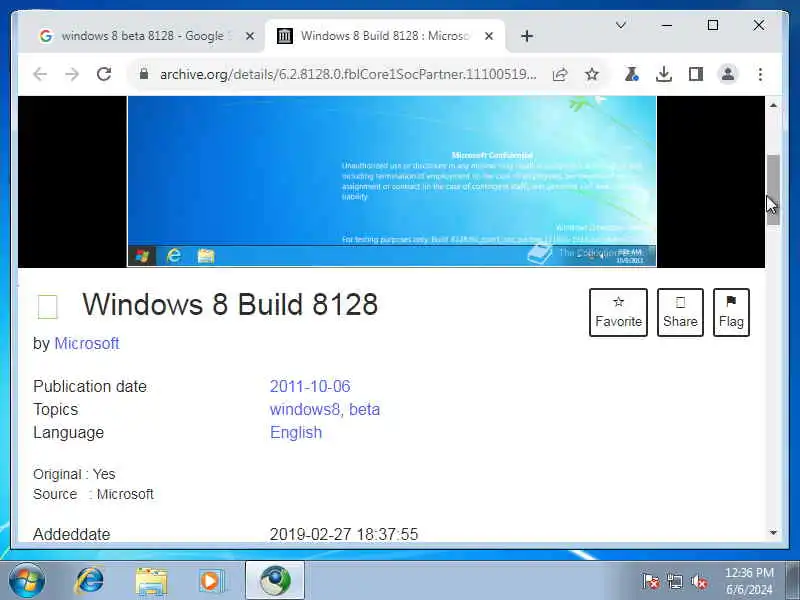The height and width of the screenshot is (600, 800).
Task: Open publication date 2011-10-06 link
Action: 310,386
